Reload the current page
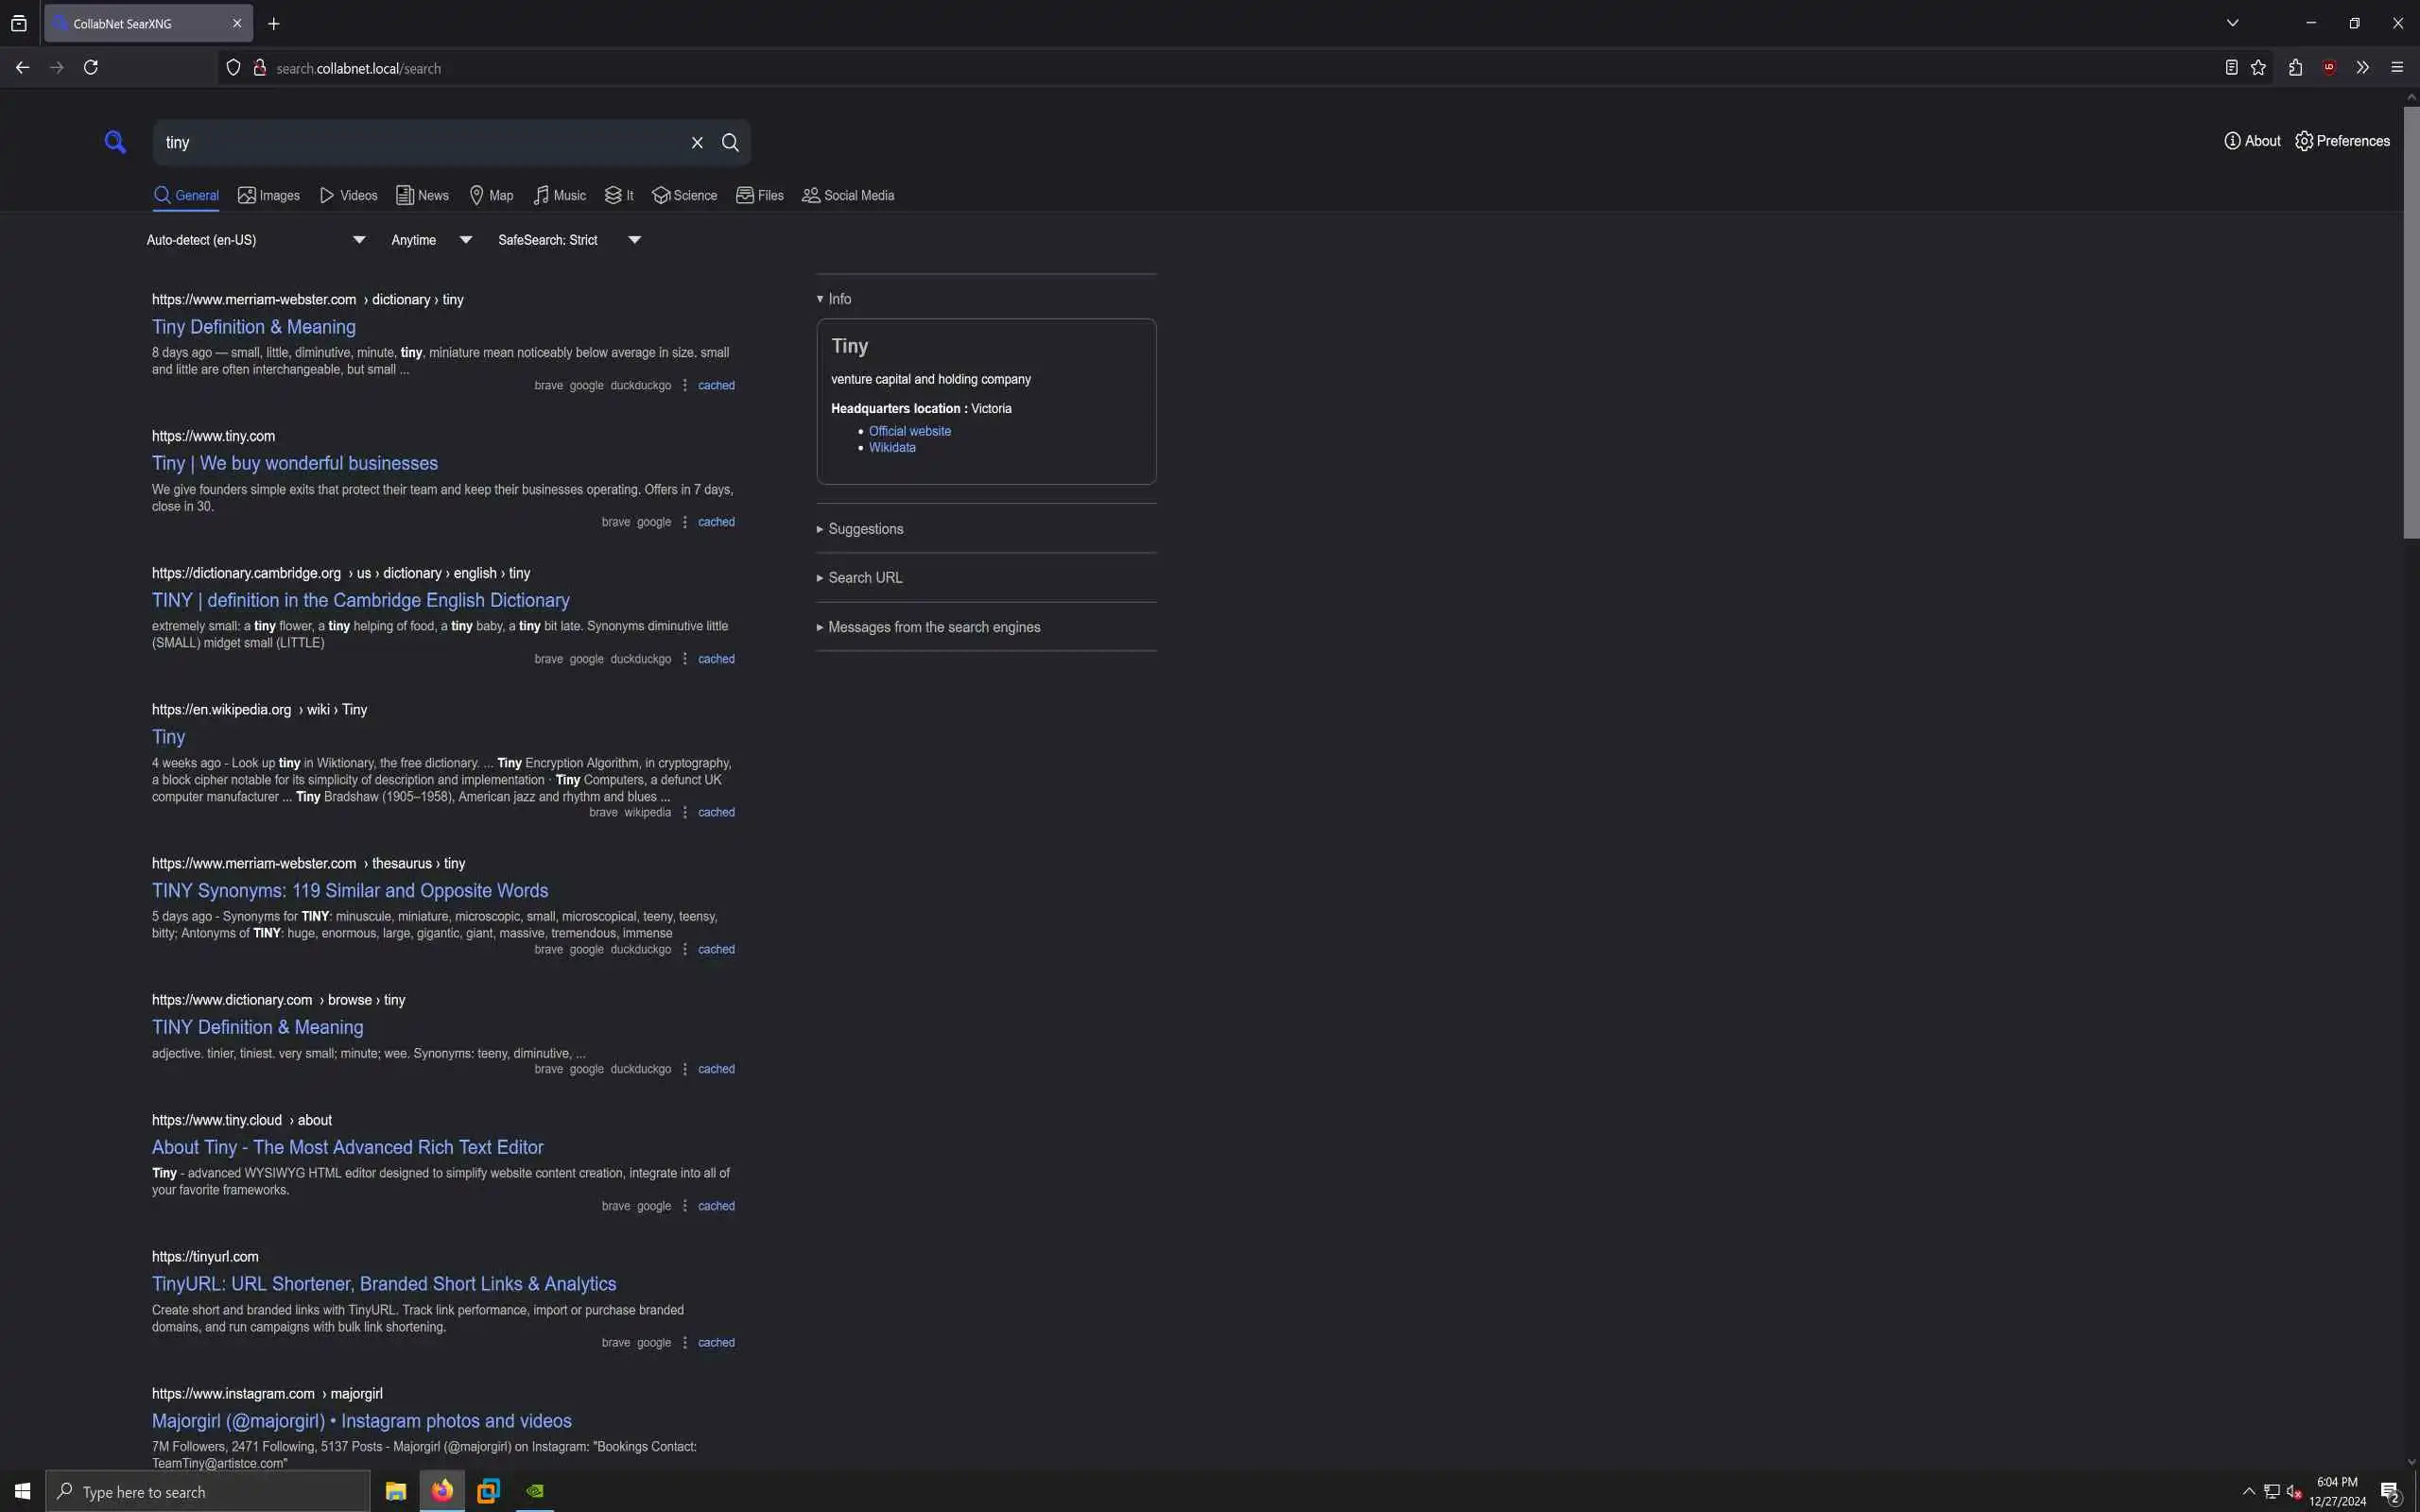The height and width of the screenshot is (1512, 2420). point(91,68)
